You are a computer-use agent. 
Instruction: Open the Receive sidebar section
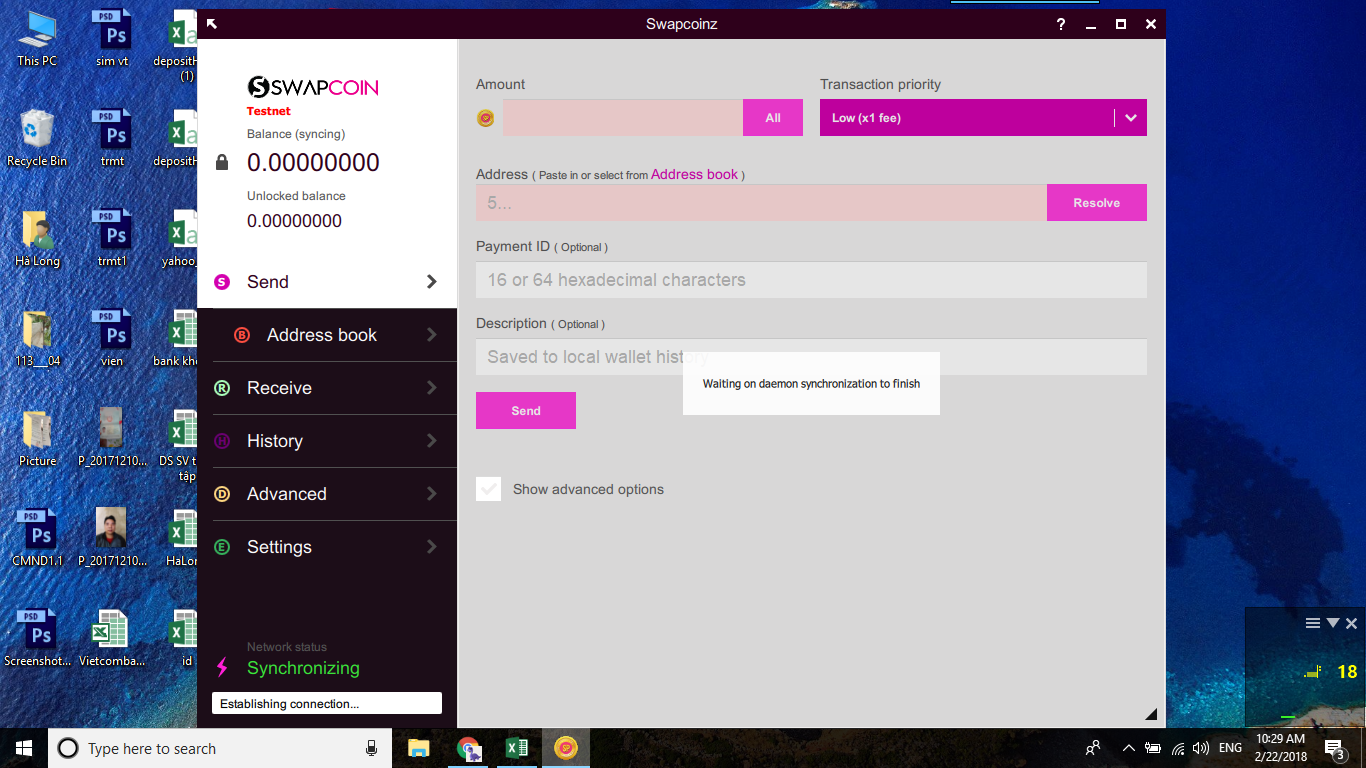click(327, 388)
